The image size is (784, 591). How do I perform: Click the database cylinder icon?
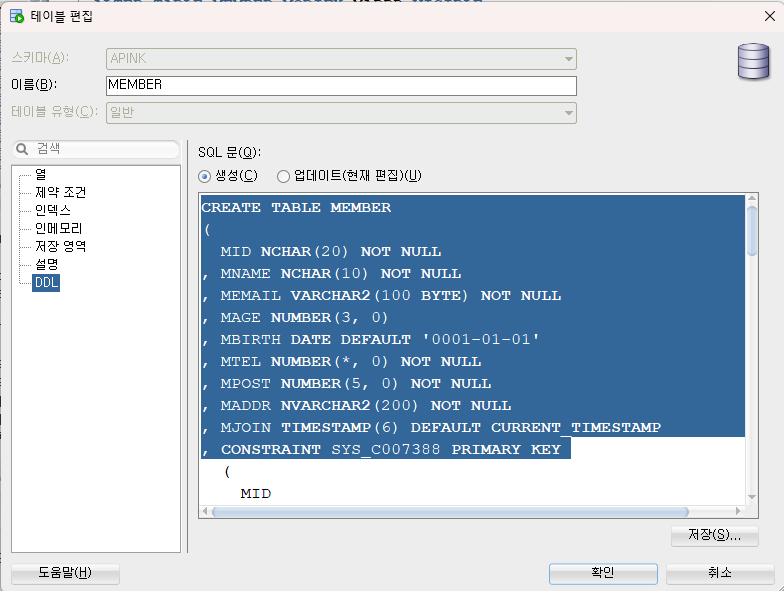[753, 61]
